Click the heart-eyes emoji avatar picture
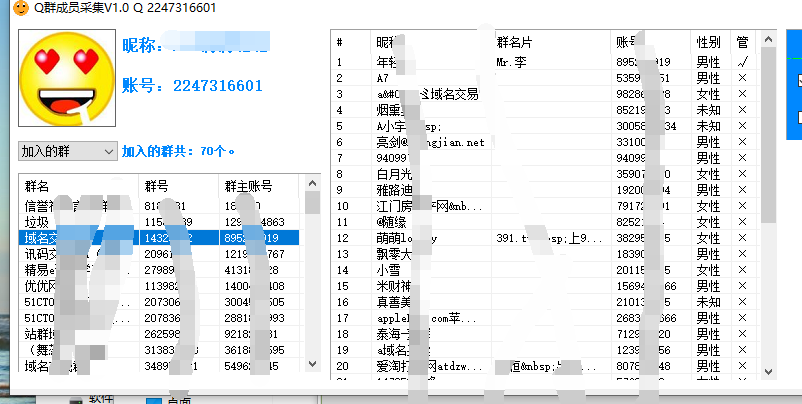The height and width of the screenshot is (404, 802). (67, 78)
